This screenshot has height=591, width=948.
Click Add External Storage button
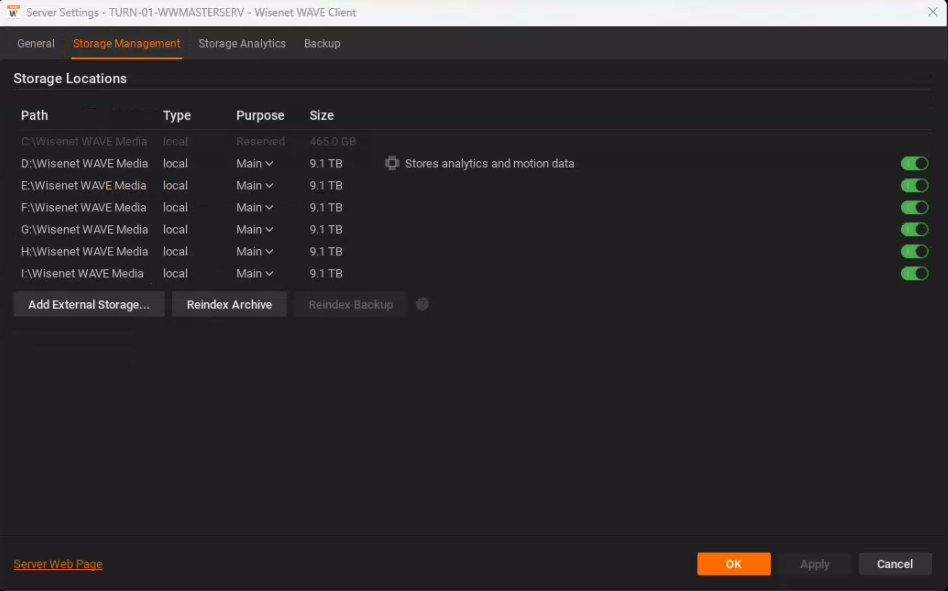(x=89, y=305)
